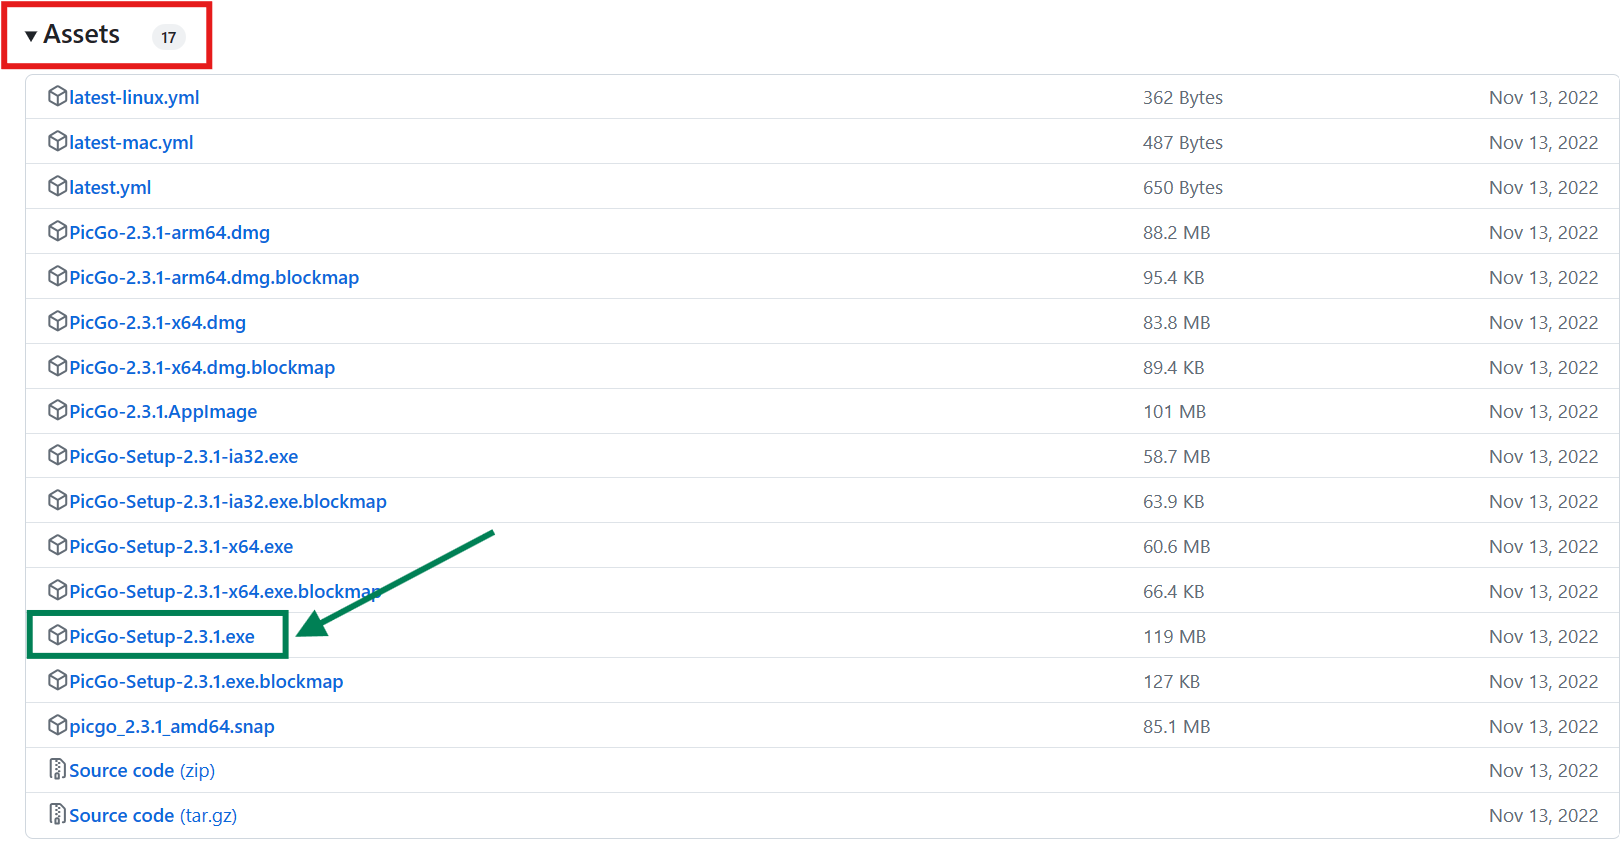Click the package icon beside PicGo-Setup-2.3.1.exe
Image resolution: width=1624 pixels, height=844 pixels.
click(57, 635)
